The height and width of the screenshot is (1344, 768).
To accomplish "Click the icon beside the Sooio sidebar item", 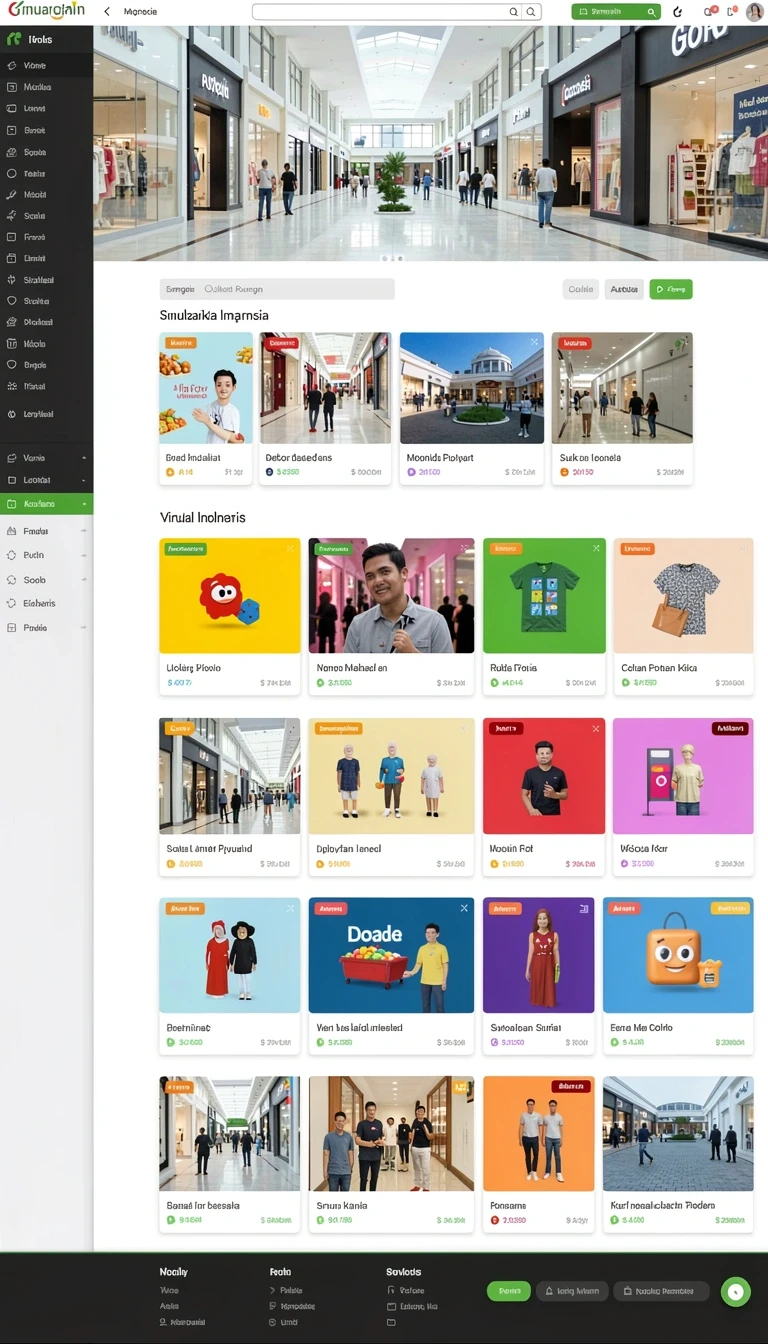I will coord(12,580).
